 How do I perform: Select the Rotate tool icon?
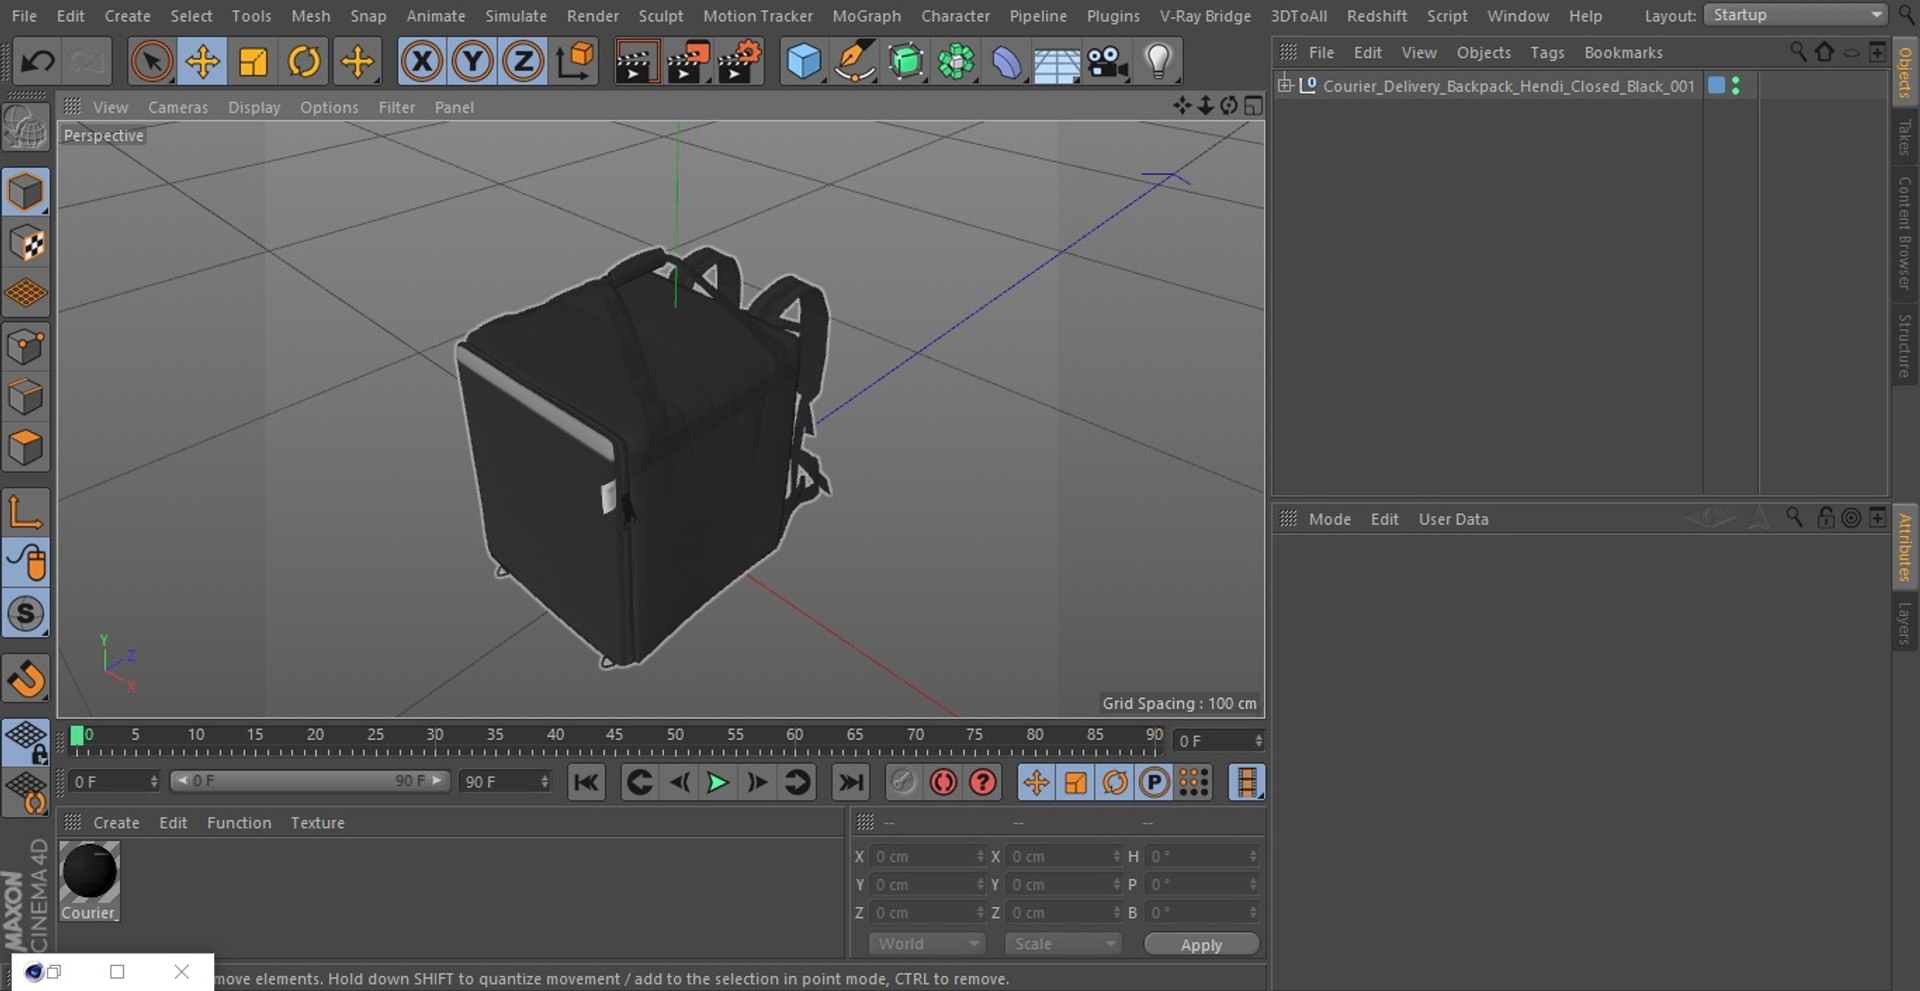pyautogui.click(x=304, y=62)
